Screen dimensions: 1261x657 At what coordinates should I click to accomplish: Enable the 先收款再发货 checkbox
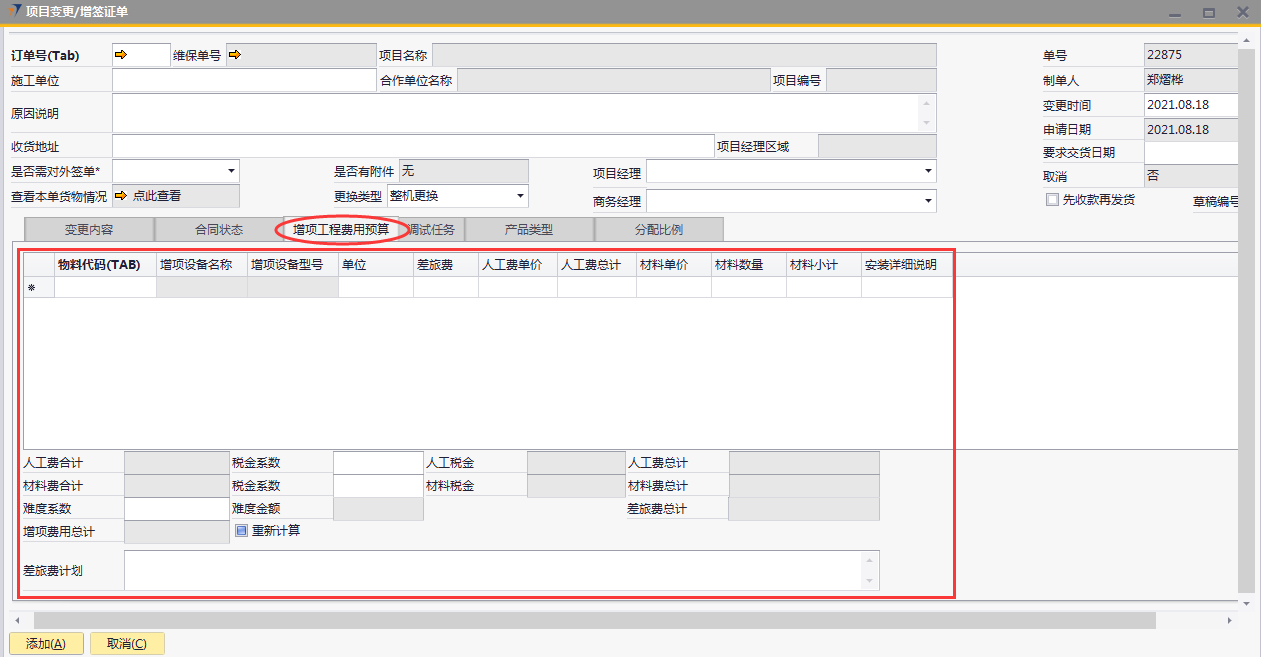click(1052, 200)
